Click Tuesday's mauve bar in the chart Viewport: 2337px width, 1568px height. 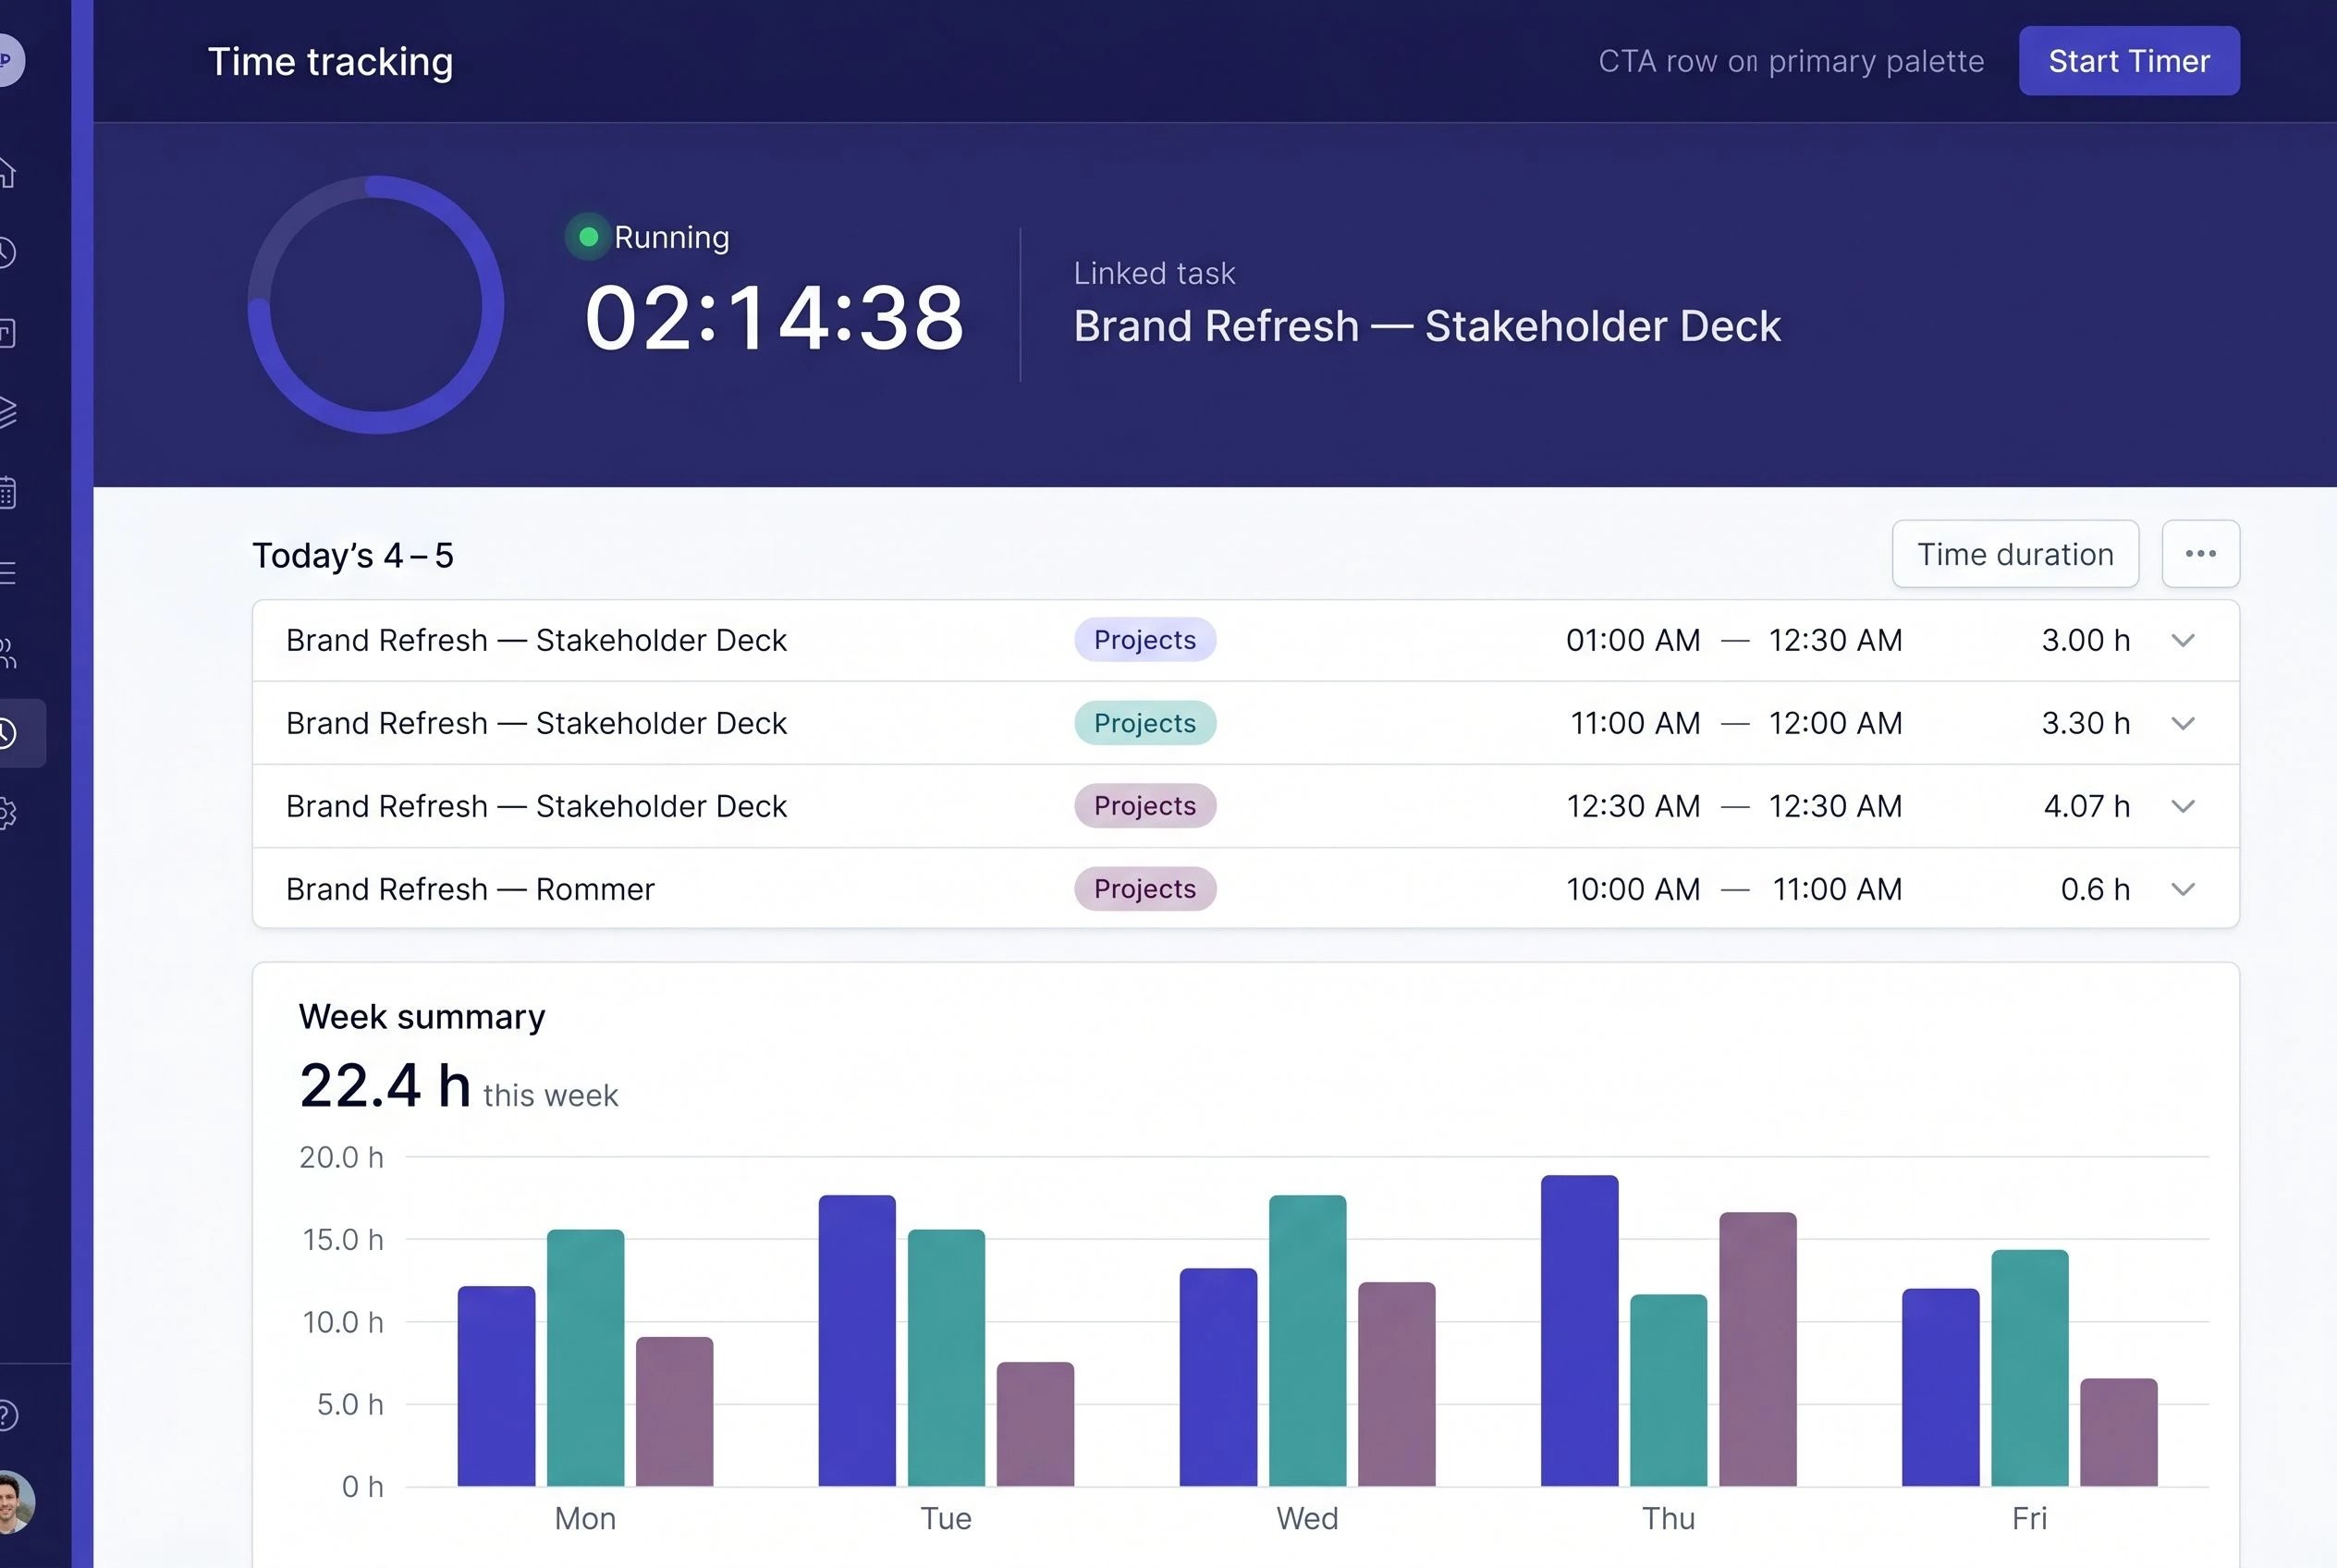1035,1424
